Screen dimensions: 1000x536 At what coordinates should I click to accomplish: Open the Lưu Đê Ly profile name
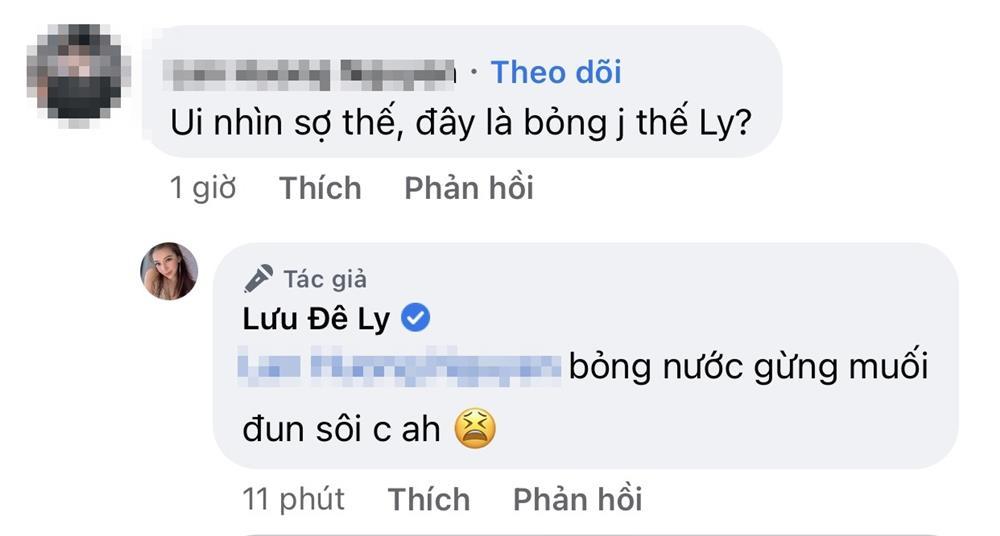pos(318,319)
